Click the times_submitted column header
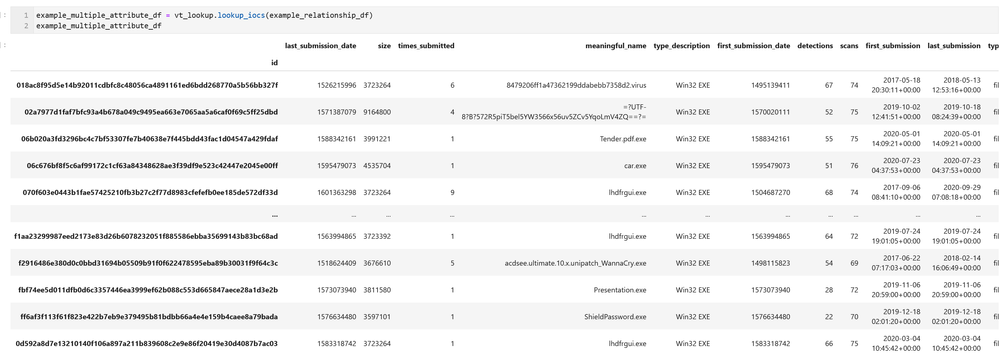The width and height of the screenshot is (999, 362). pos(426,46)
